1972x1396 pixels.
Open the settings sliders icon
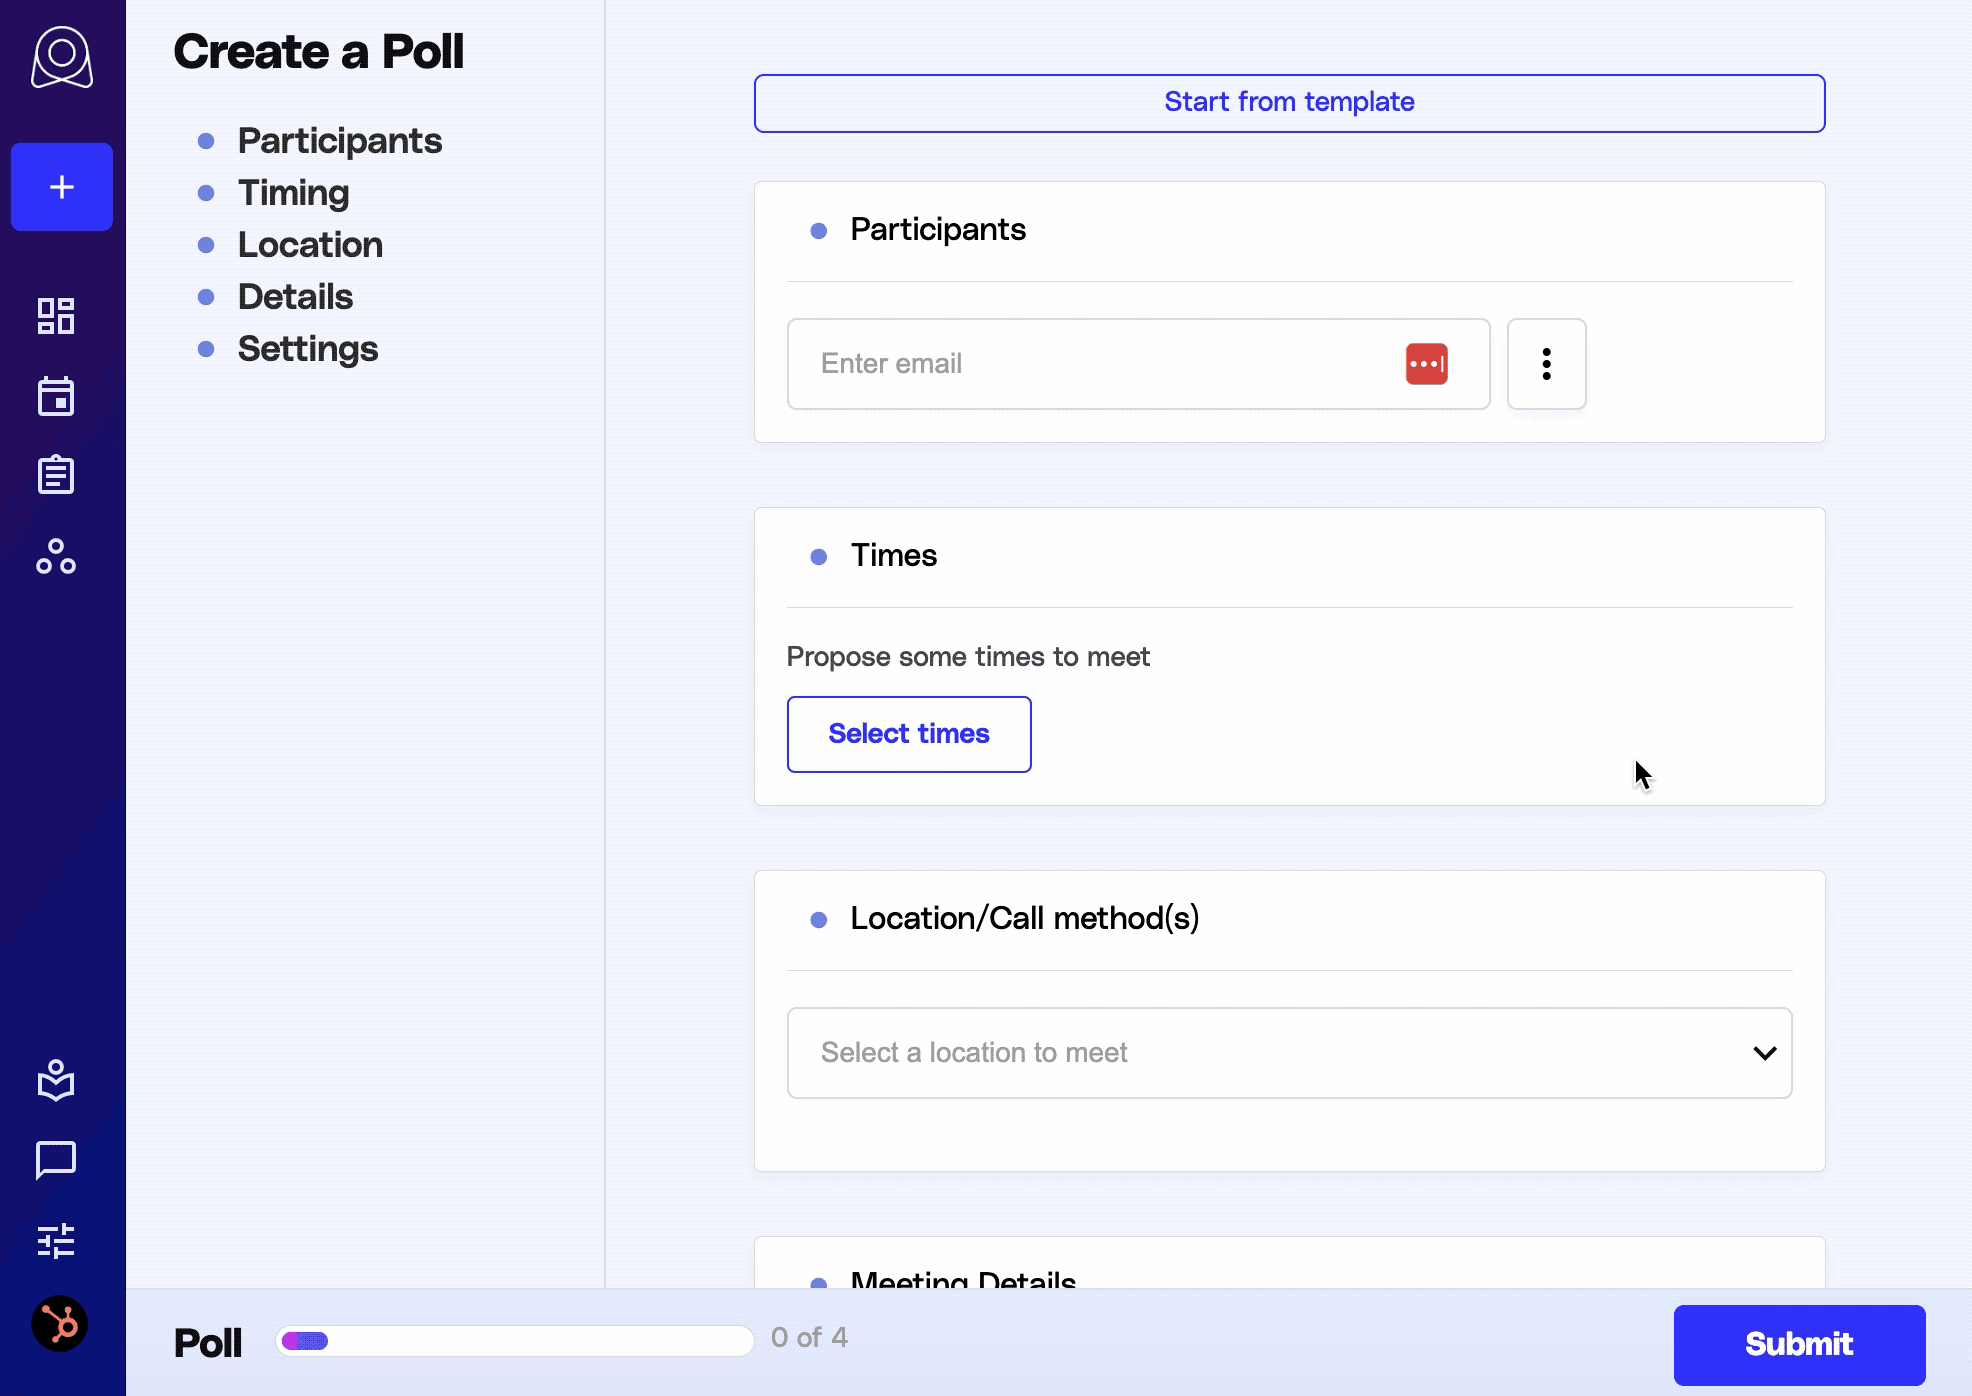click(x=56, y=1241)
